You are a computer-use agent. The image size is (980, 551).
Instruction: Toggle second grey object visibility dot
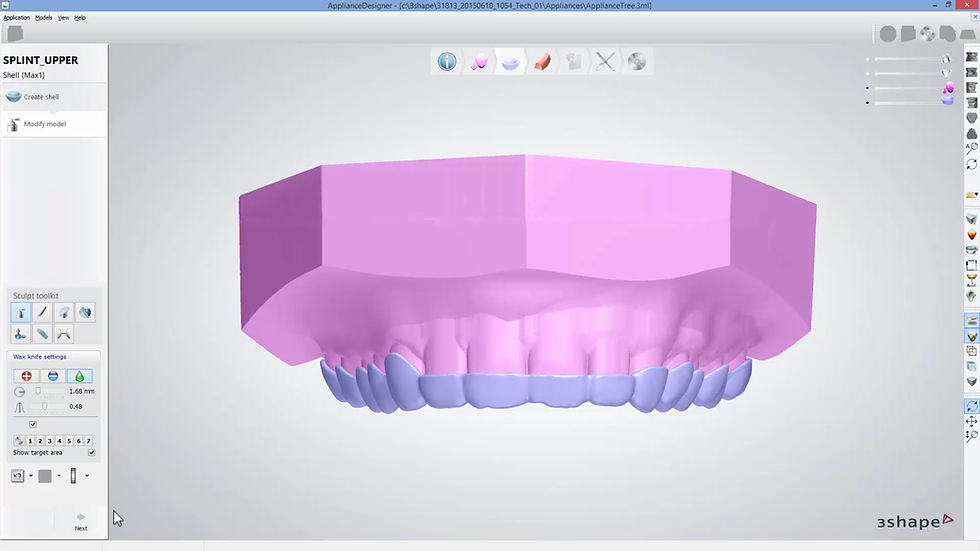(868, 74)
